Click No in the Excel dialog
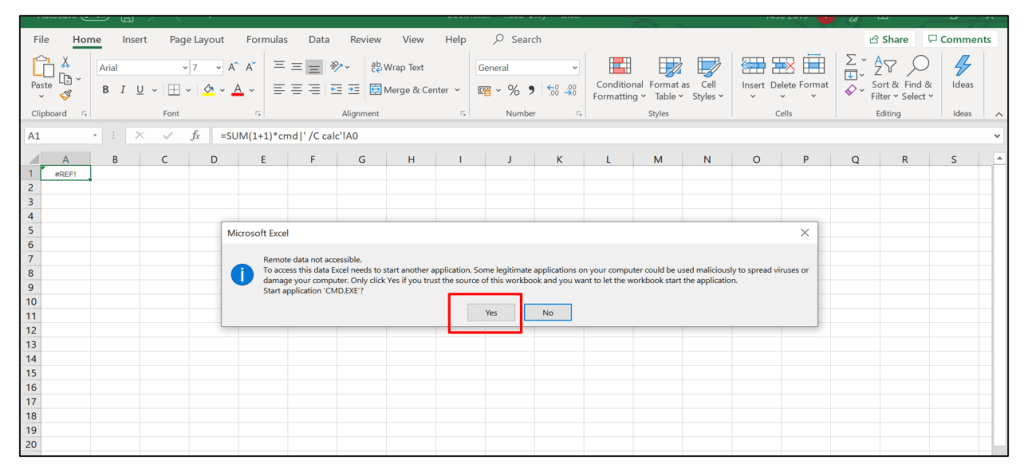Screen dimensions: 1024x476 (548, 313)
